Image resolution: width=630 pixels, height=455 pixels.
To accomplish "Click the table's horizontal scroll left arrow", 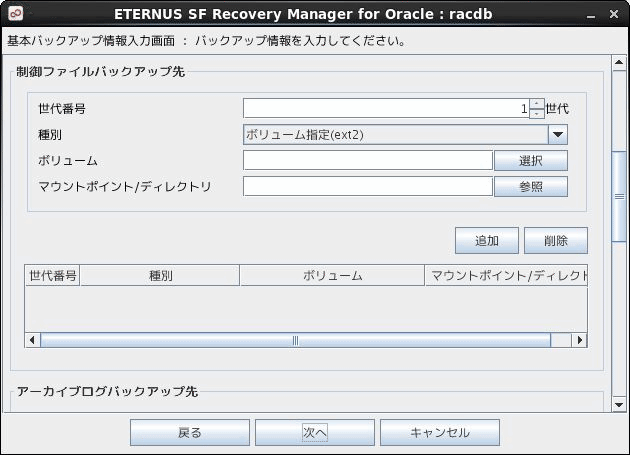I will 33,340.
